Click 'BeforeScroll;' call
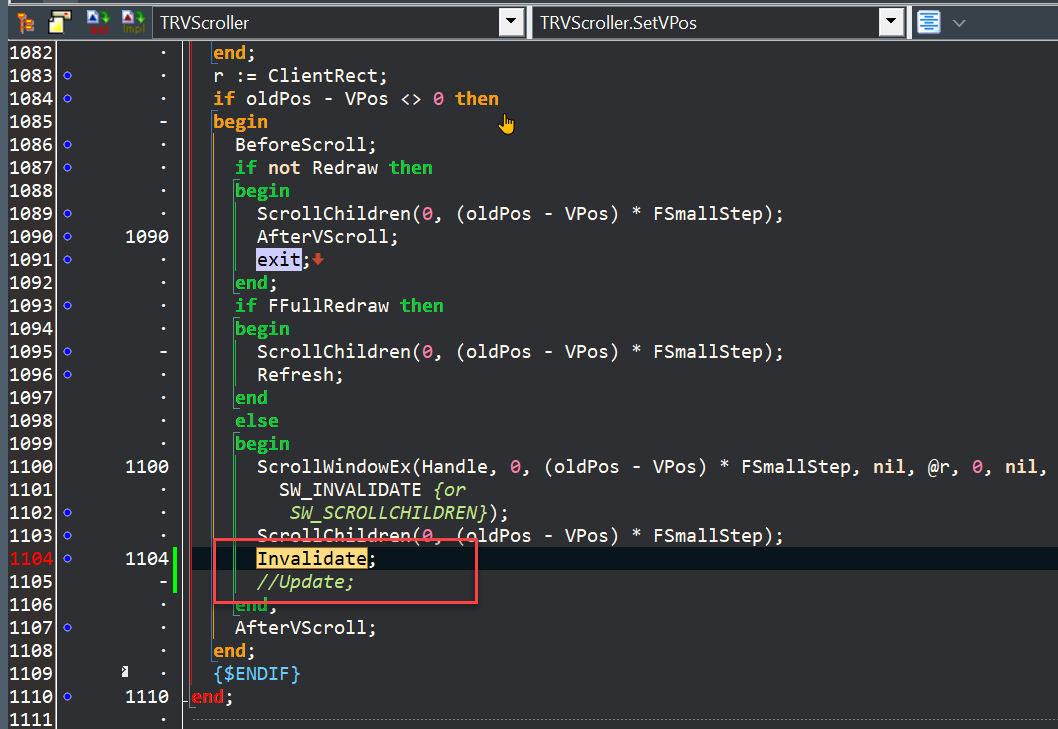Viewport: 1058px width, 729px height. point(306,144)
